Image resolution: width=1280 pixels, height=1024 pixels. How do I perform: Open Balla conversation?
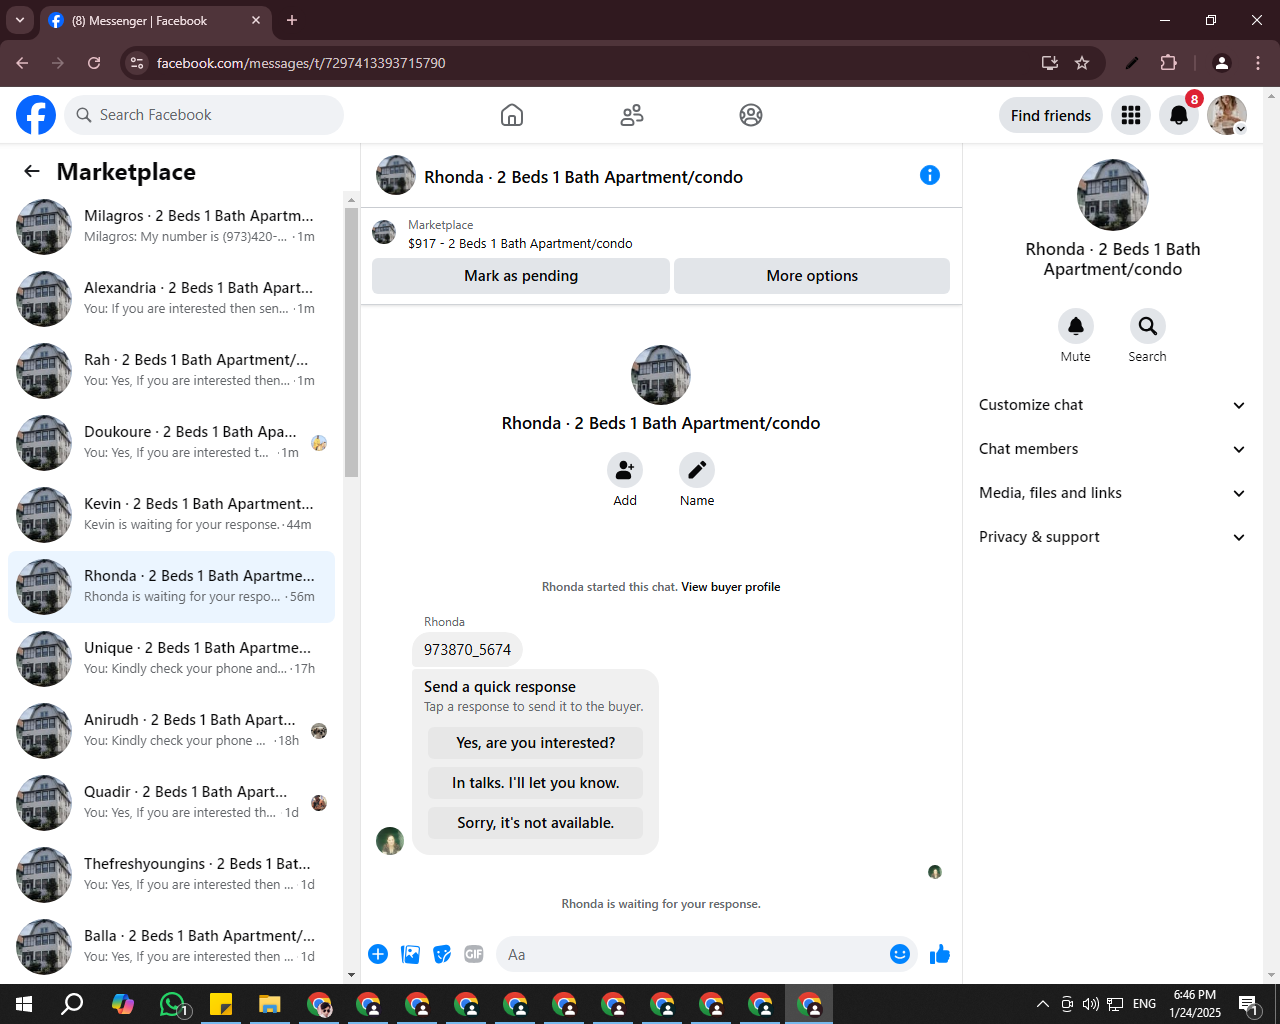(x=171, y=947)
